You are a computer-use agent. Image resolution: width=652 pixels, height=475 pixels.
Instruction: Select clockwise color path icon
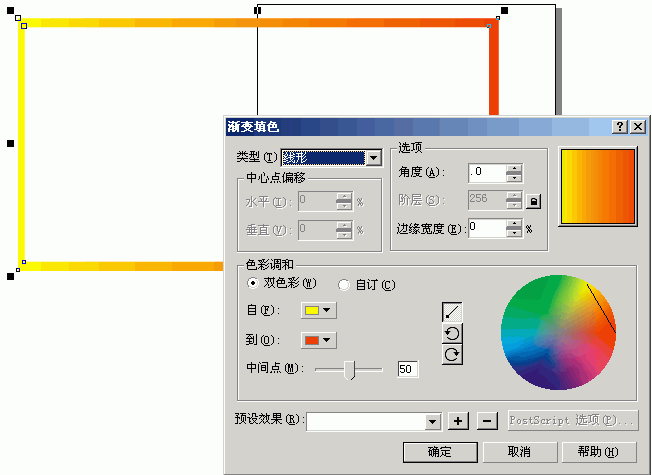pyautogui.click(x=452, y=354)
